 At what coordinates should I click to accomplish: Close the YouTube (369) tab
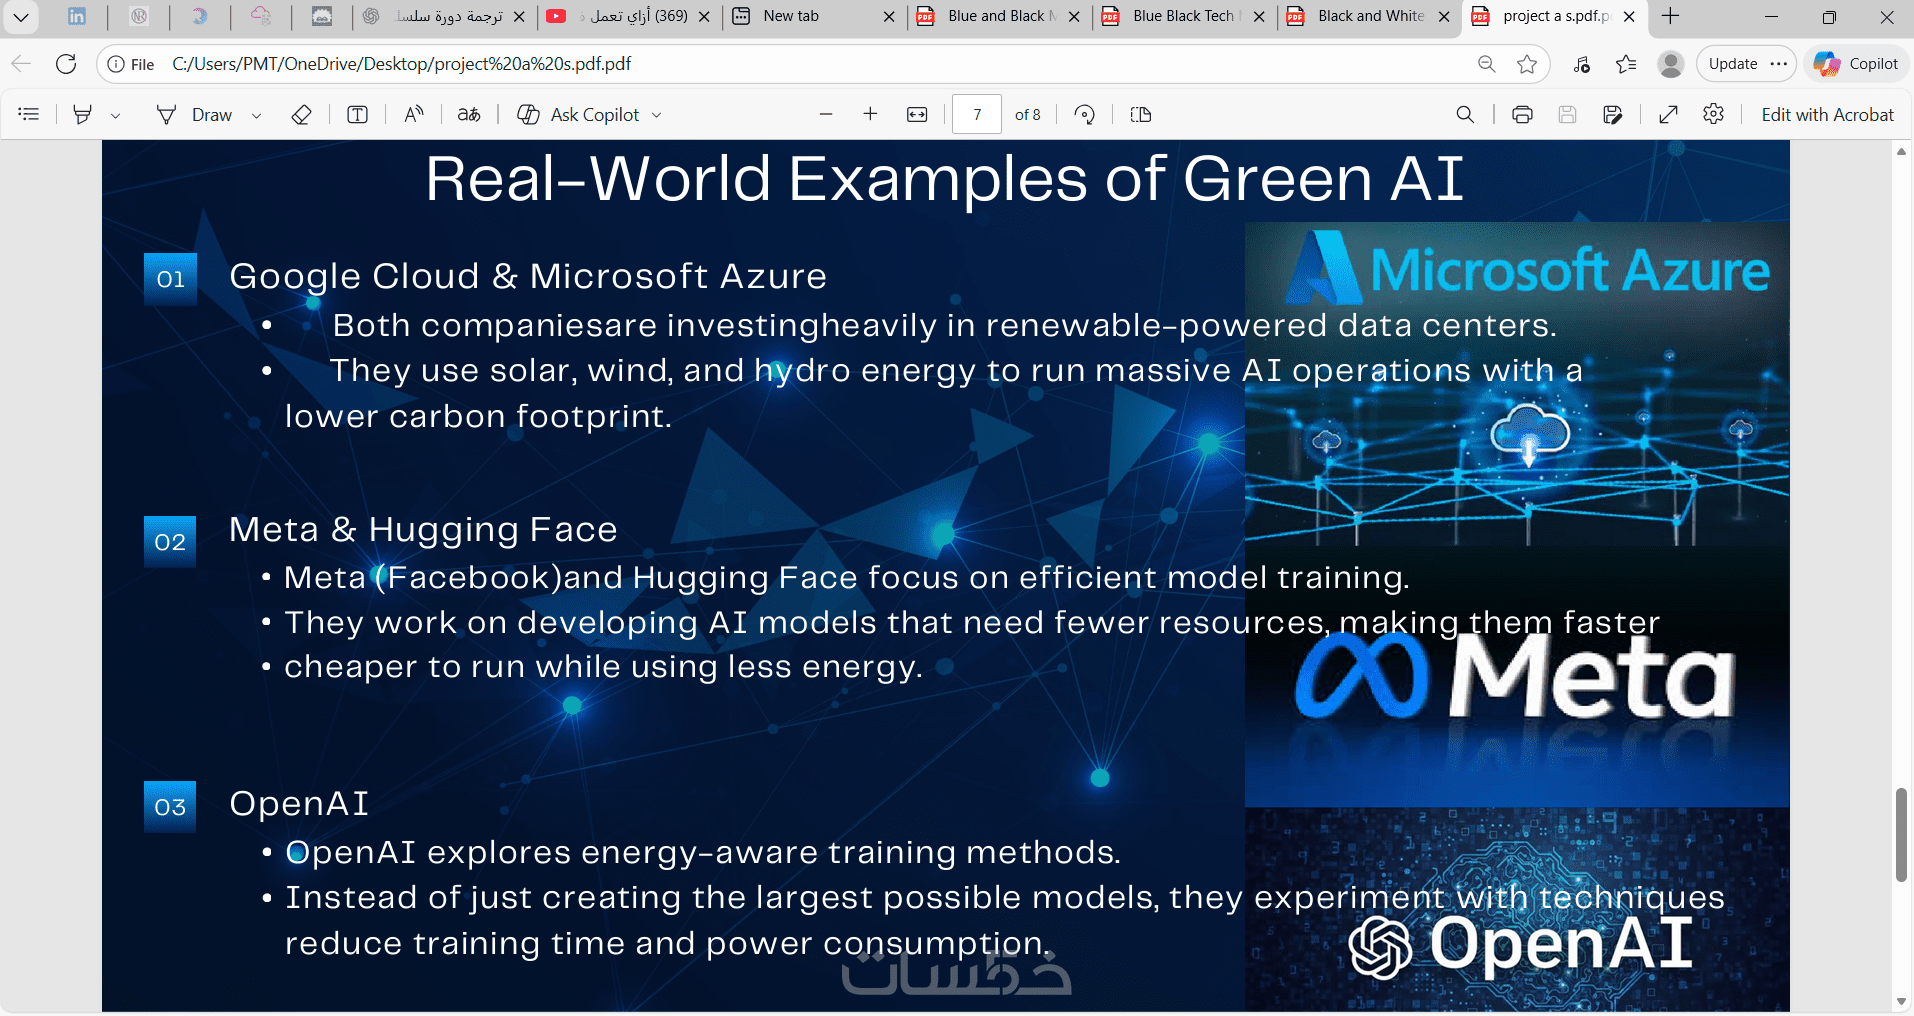pyautogui.click(x=704, y=17)
